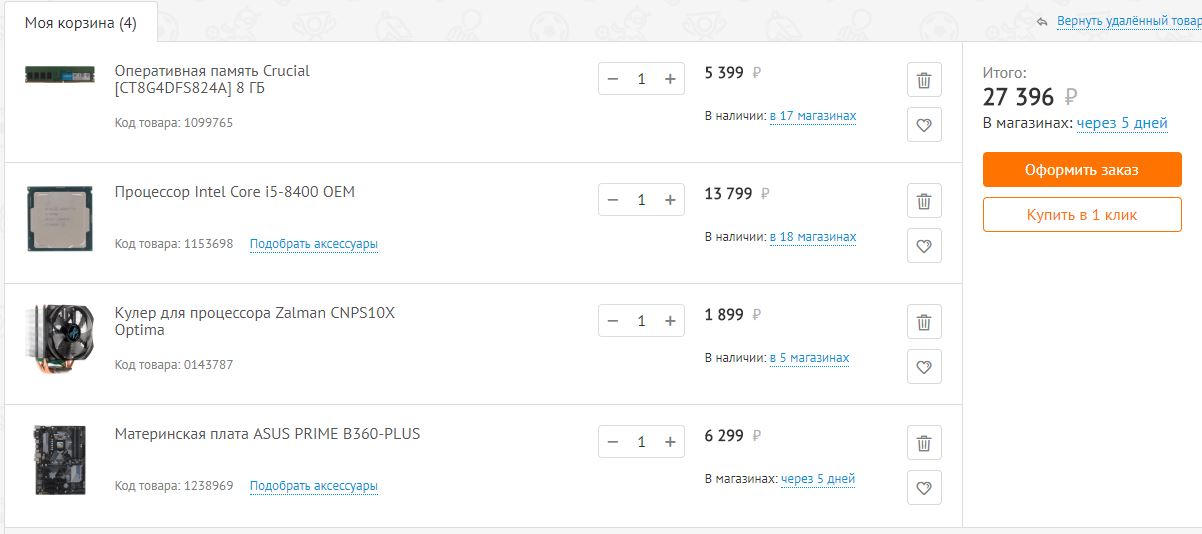Edit the quantity field for Crucial RAM
Image resolution: width=1202 pixels, height=534 pixels.
(641, 79)
